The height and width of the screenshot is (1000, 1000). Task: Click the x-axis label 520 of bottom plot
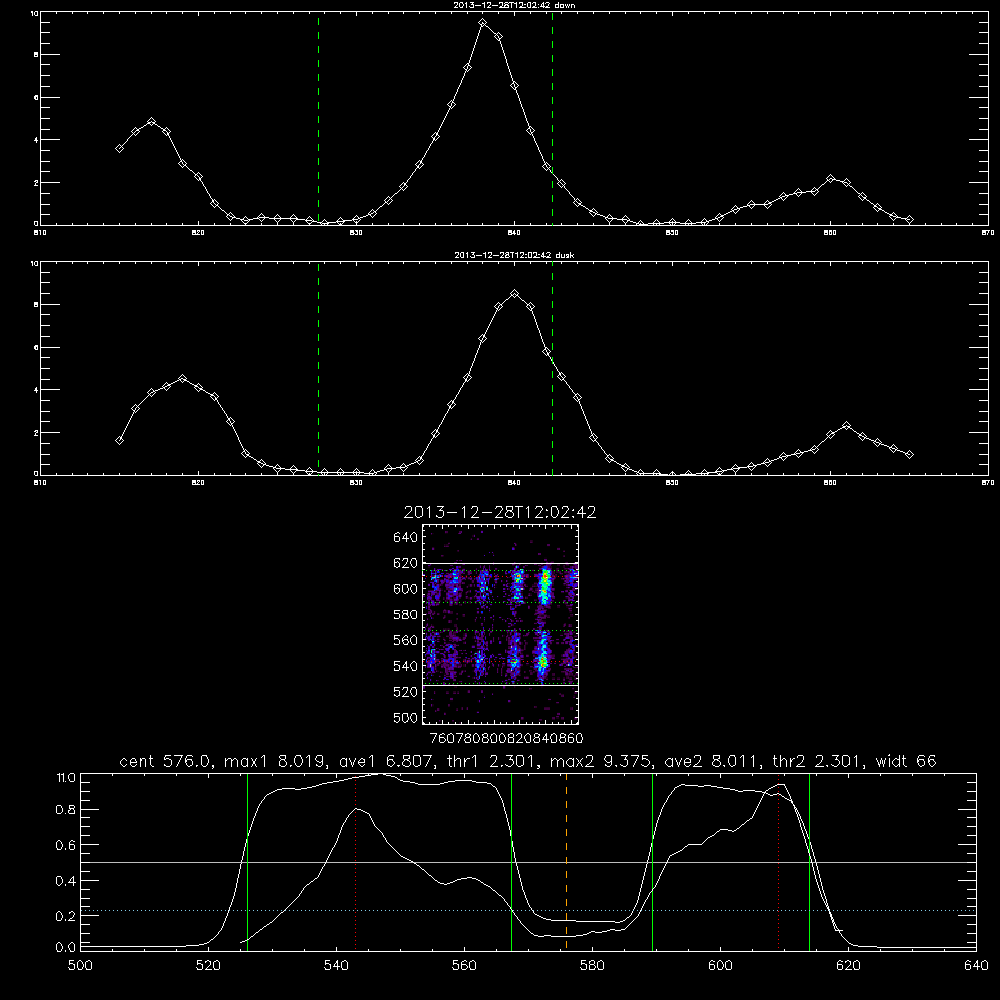[x=208, y=966]
